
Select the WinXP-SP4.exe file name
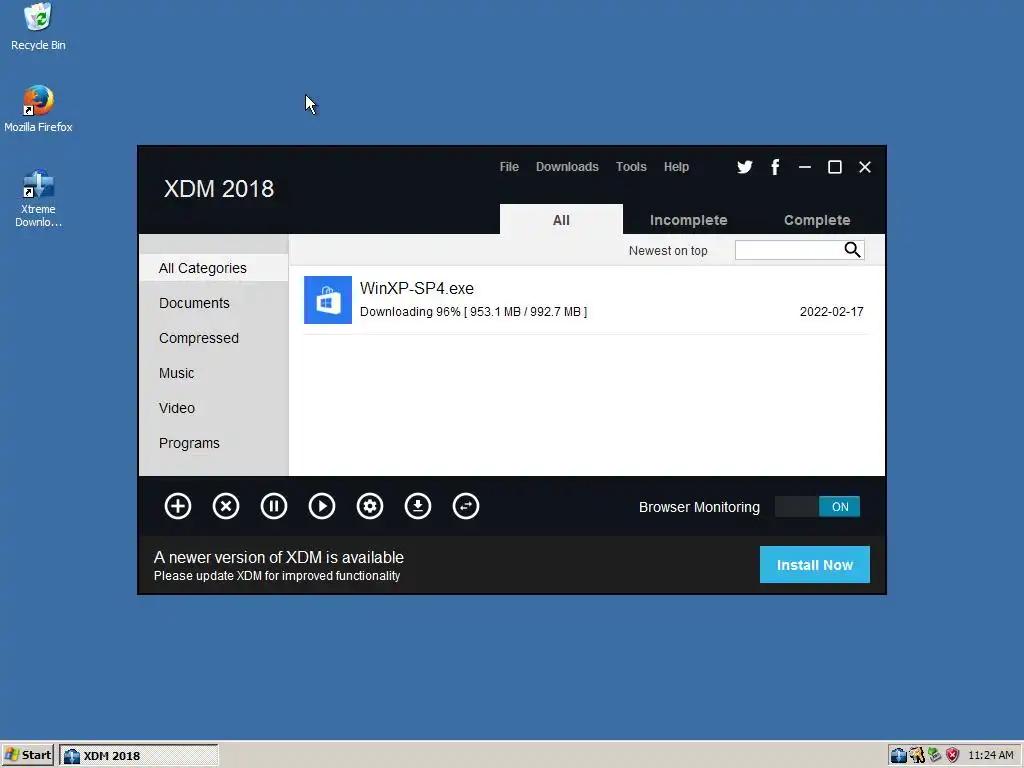point(417,288)
